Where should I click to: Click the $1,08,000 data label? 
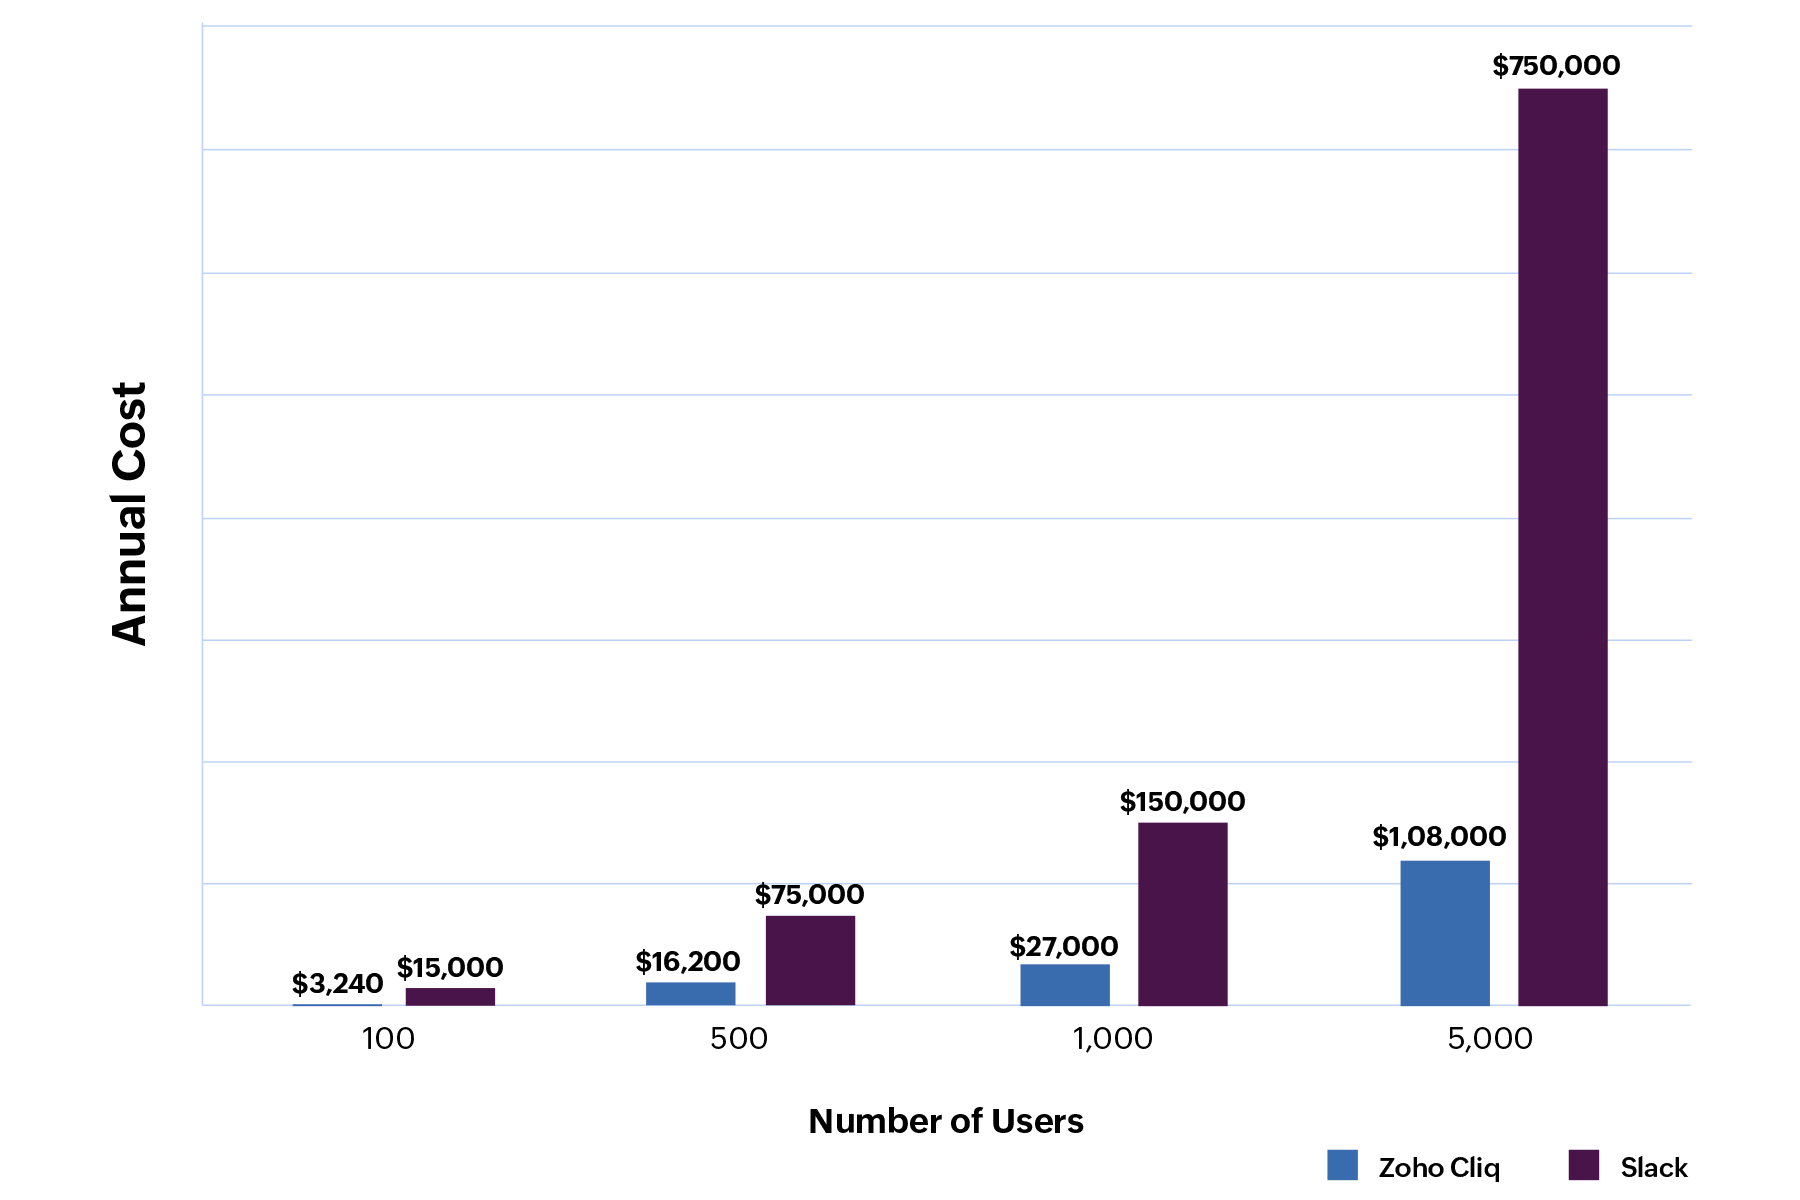click(x=1438, y=837)
